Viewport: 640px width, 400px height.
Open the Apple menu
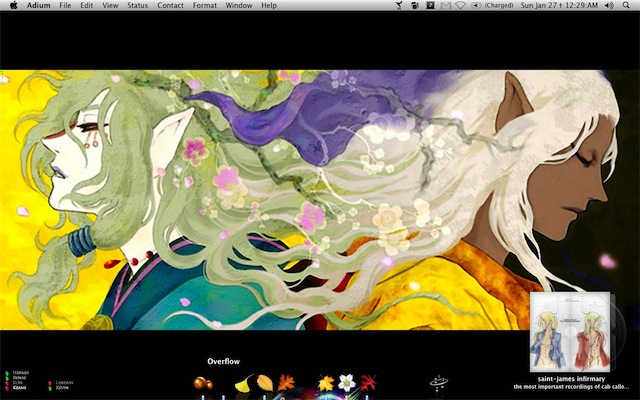pyautogui.click(x=13, y=5)
